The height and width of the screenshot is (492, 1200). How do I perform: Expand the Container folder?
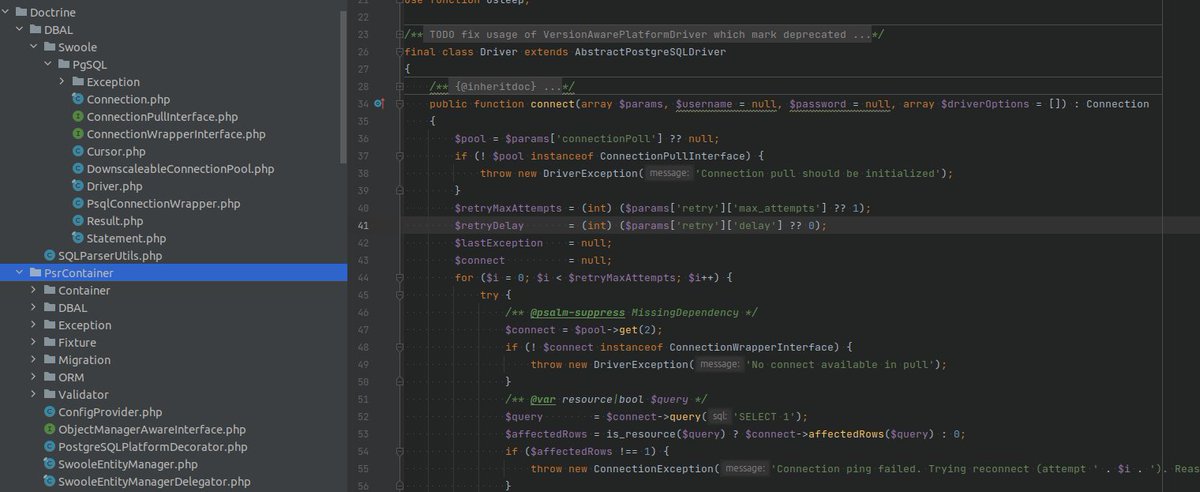(x=35, y=290)
